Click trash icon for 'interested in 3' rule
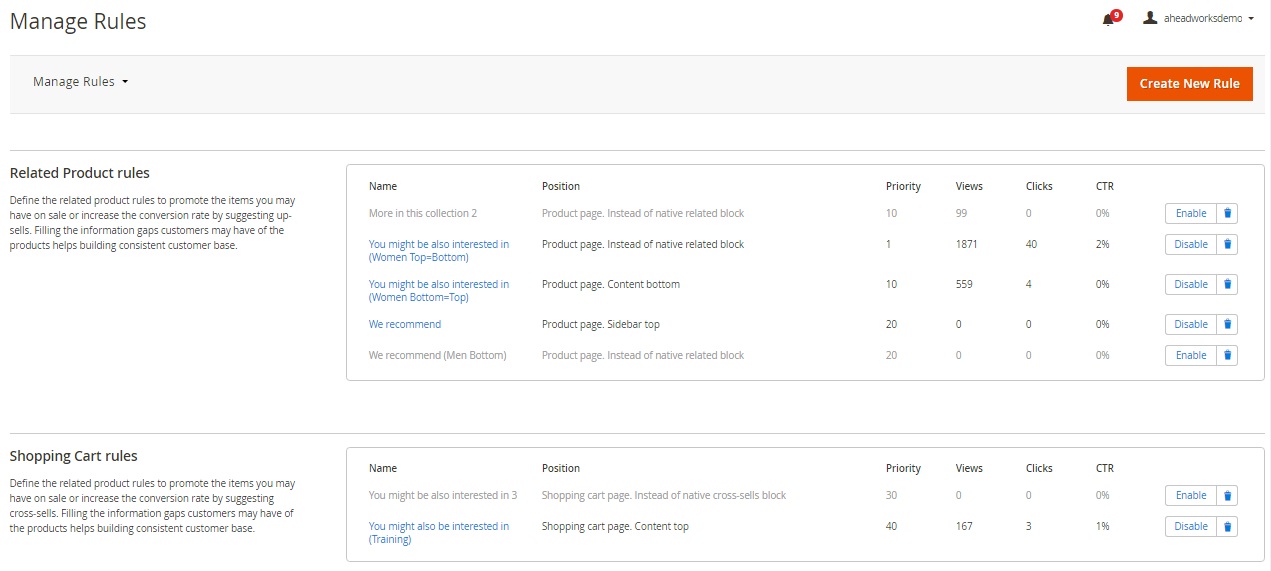The image size is (1271, 571). (1227, 495)
